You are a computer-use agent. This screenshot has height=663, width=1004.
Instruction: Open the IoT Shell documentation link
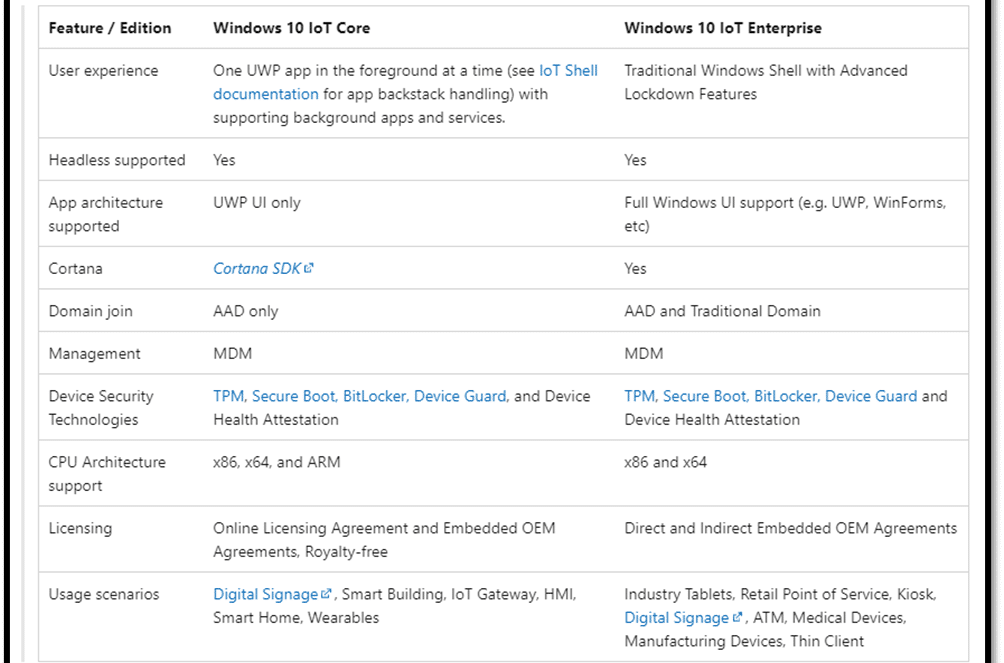pos(568,70)
